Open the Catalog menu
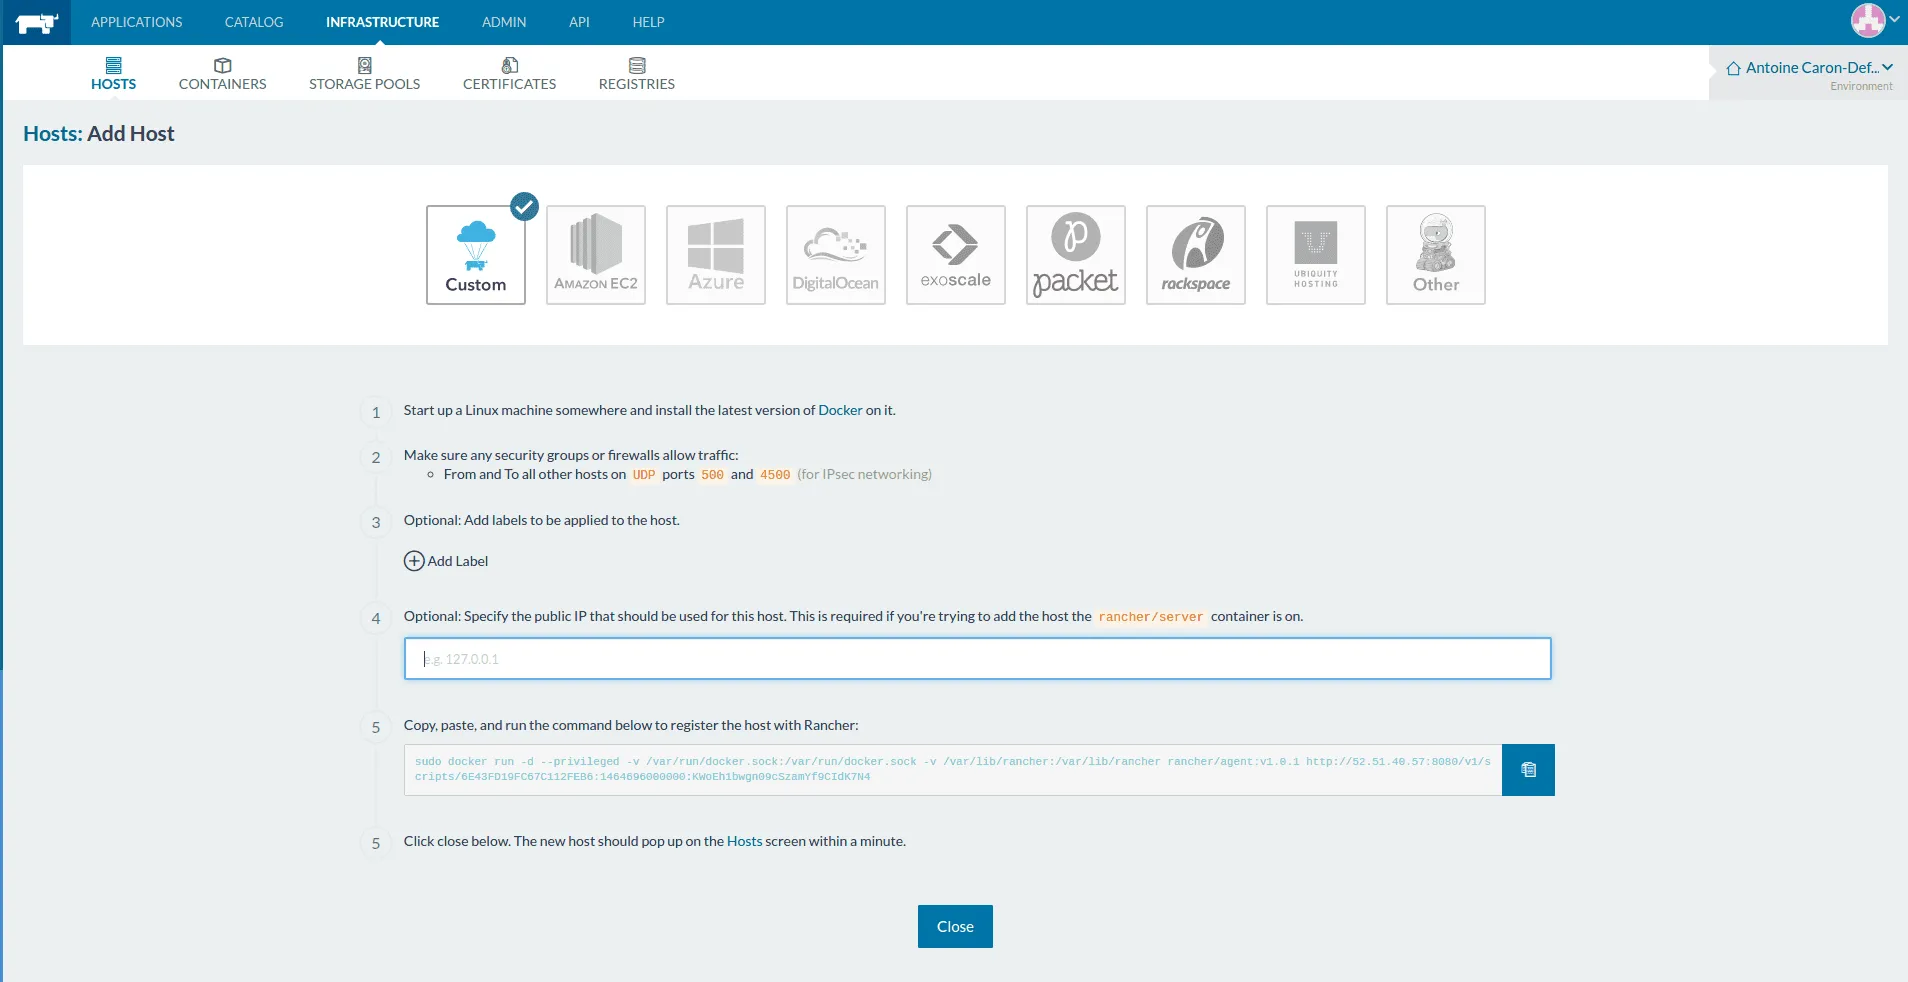The height and width of the screenshot is (982, 1908). click(254, 22)
